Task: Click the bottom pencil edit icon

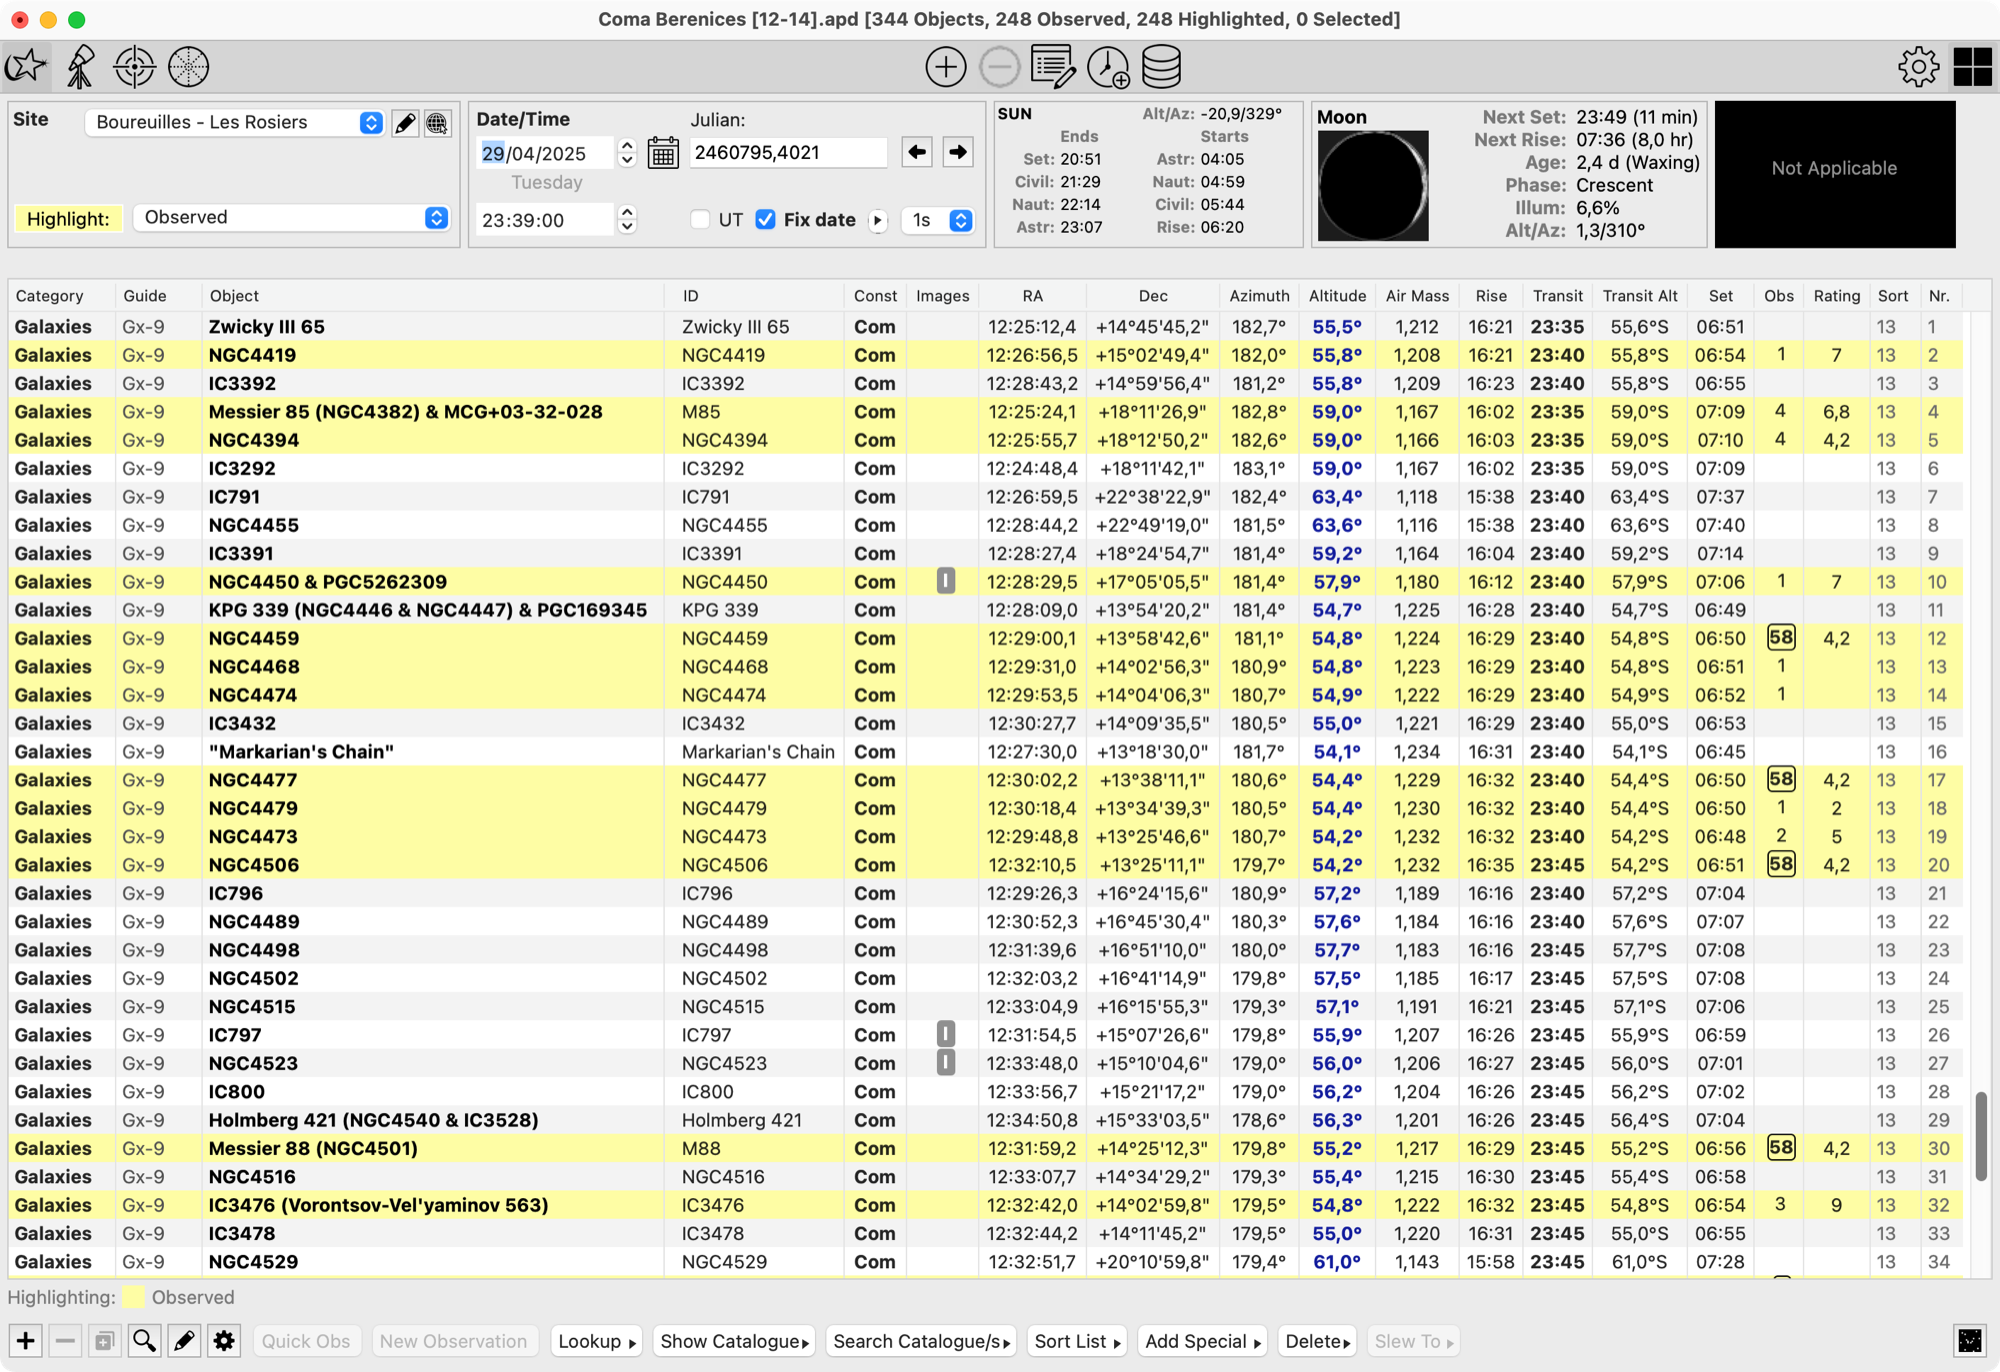Action: (x=184, y=1341)
